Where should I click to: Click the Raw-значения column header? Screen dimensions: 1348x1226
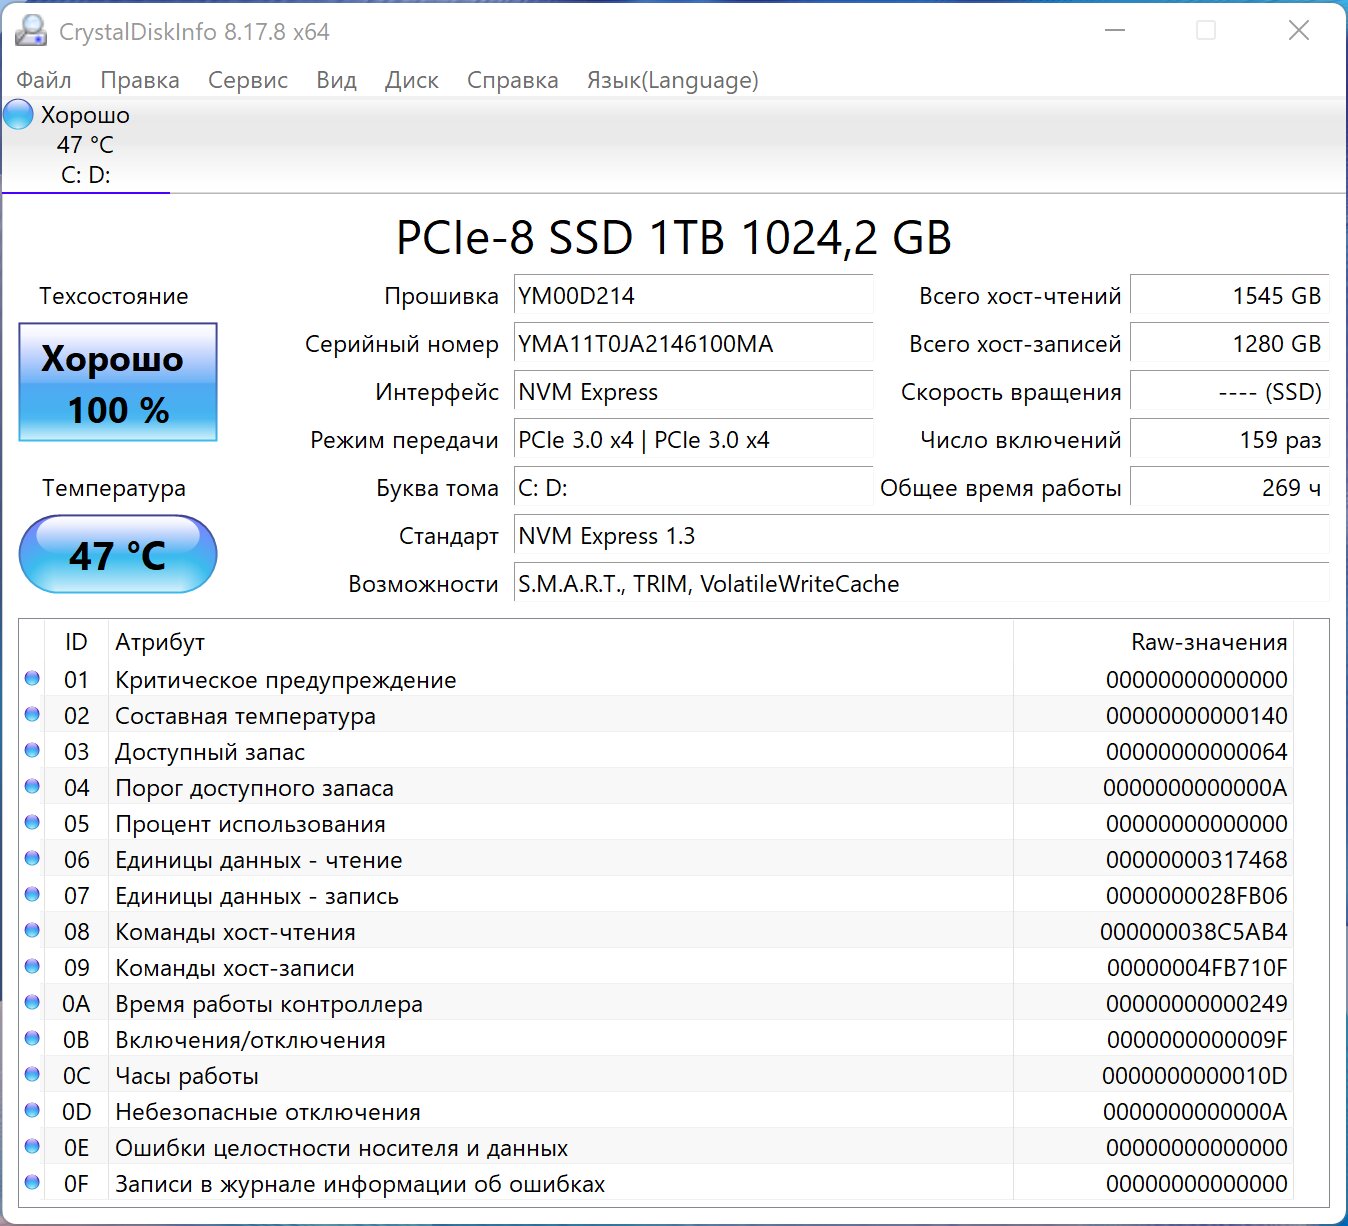pos(1153,642)
